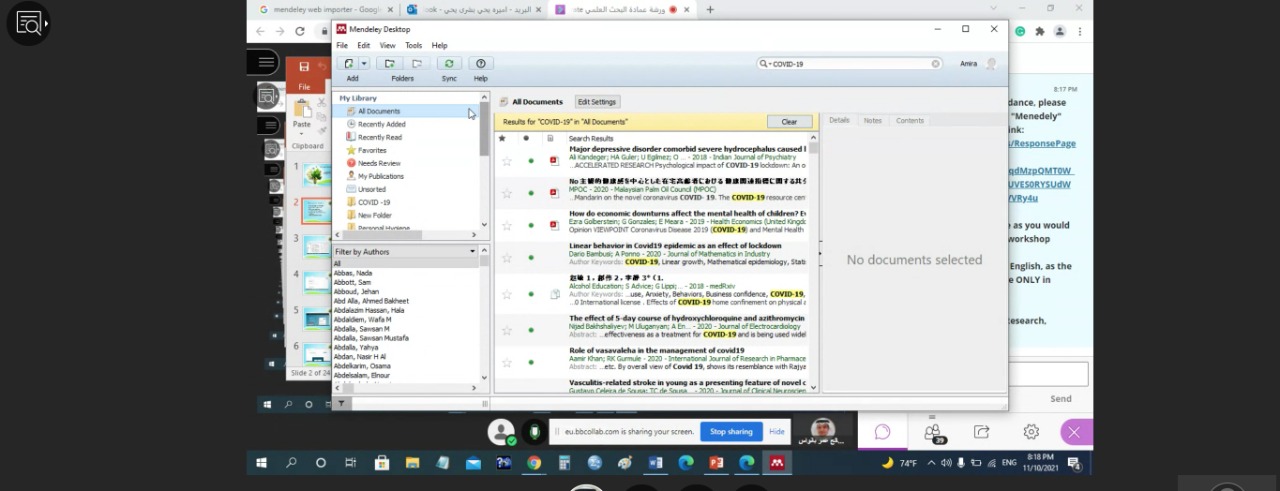The width and height of the screenshot is (1280, 491).
Task: Switch to the Contents tab
Action: [x=910, y=120]
